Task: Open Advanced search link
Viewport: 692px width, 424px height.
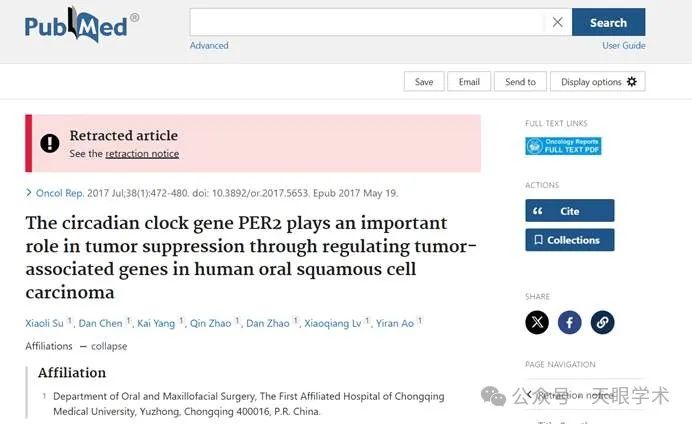Action: [x=209, y=45]
